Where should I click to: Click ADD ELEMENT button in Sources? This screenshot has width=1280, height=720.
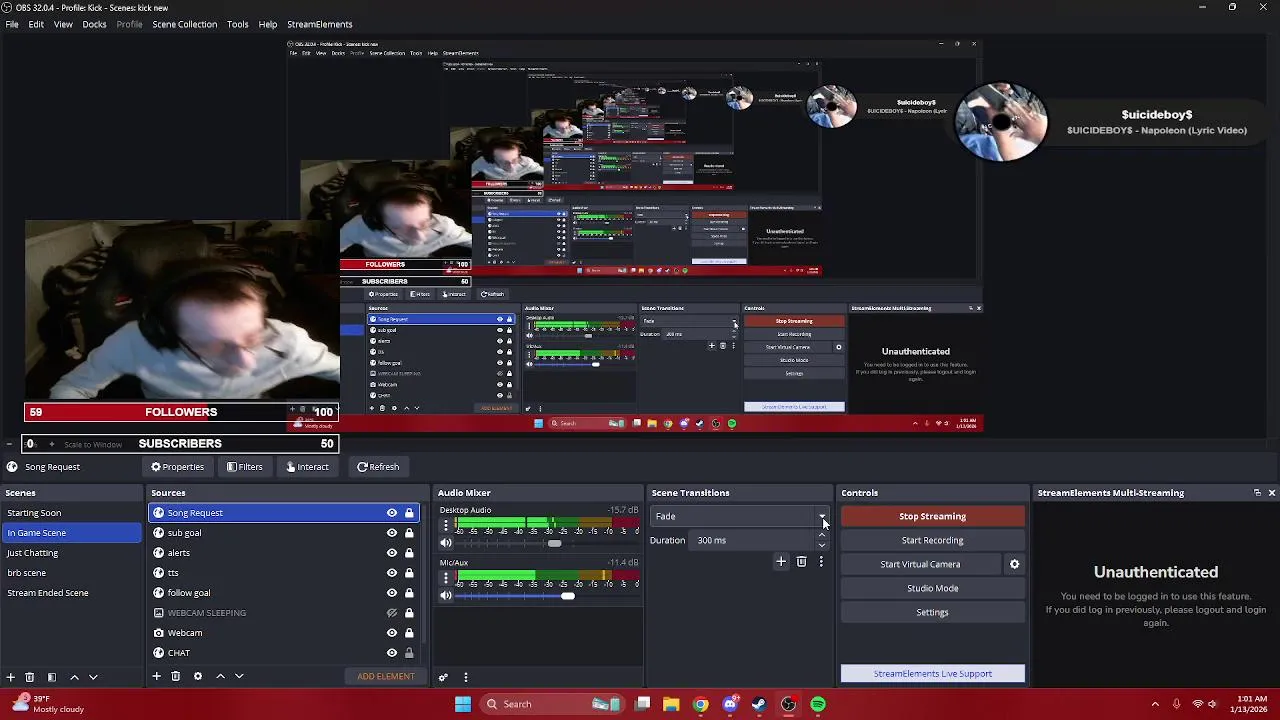click(386, 677)
